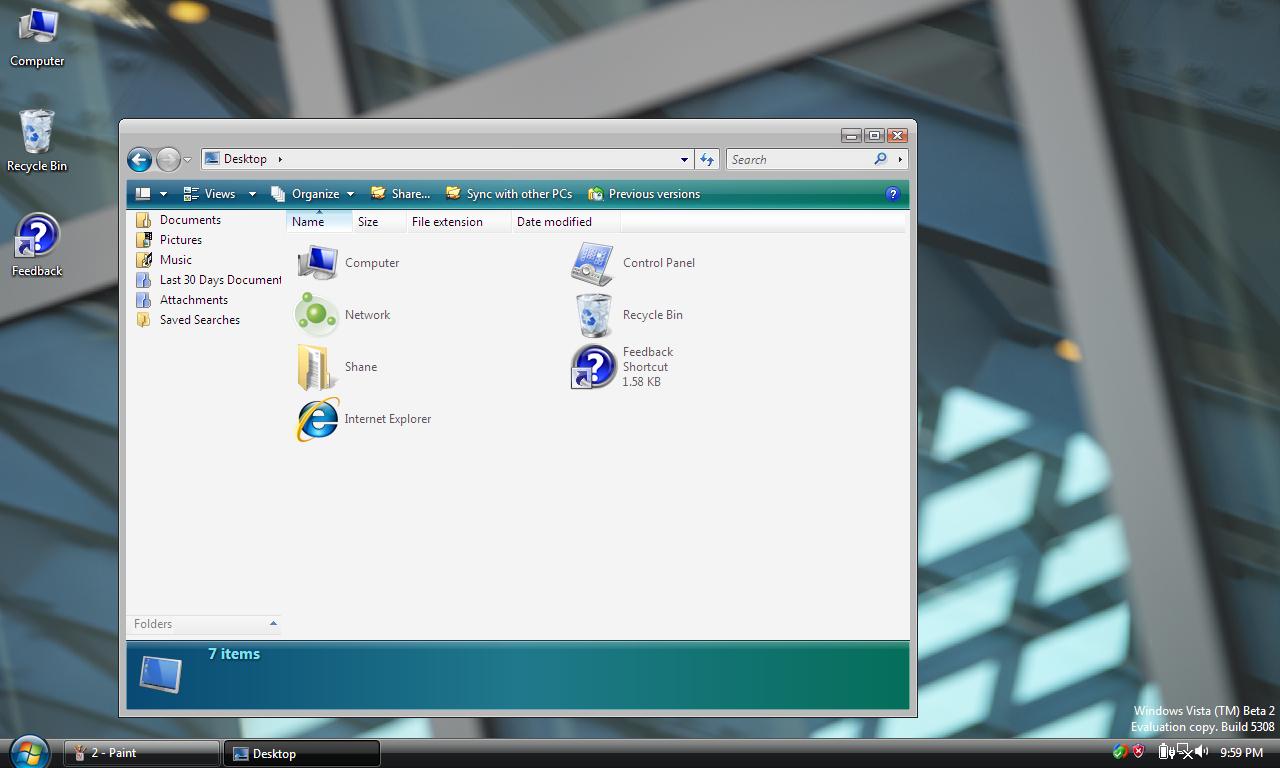
Task: Select the Computer icon in Explorer
Action: click(318, 263)
